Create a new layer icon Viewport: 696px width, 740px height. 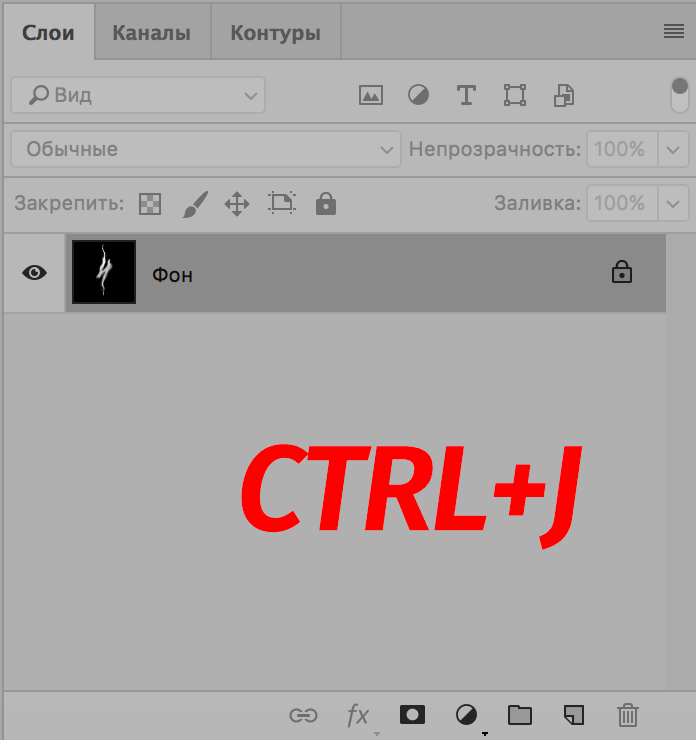click(574, 715)
